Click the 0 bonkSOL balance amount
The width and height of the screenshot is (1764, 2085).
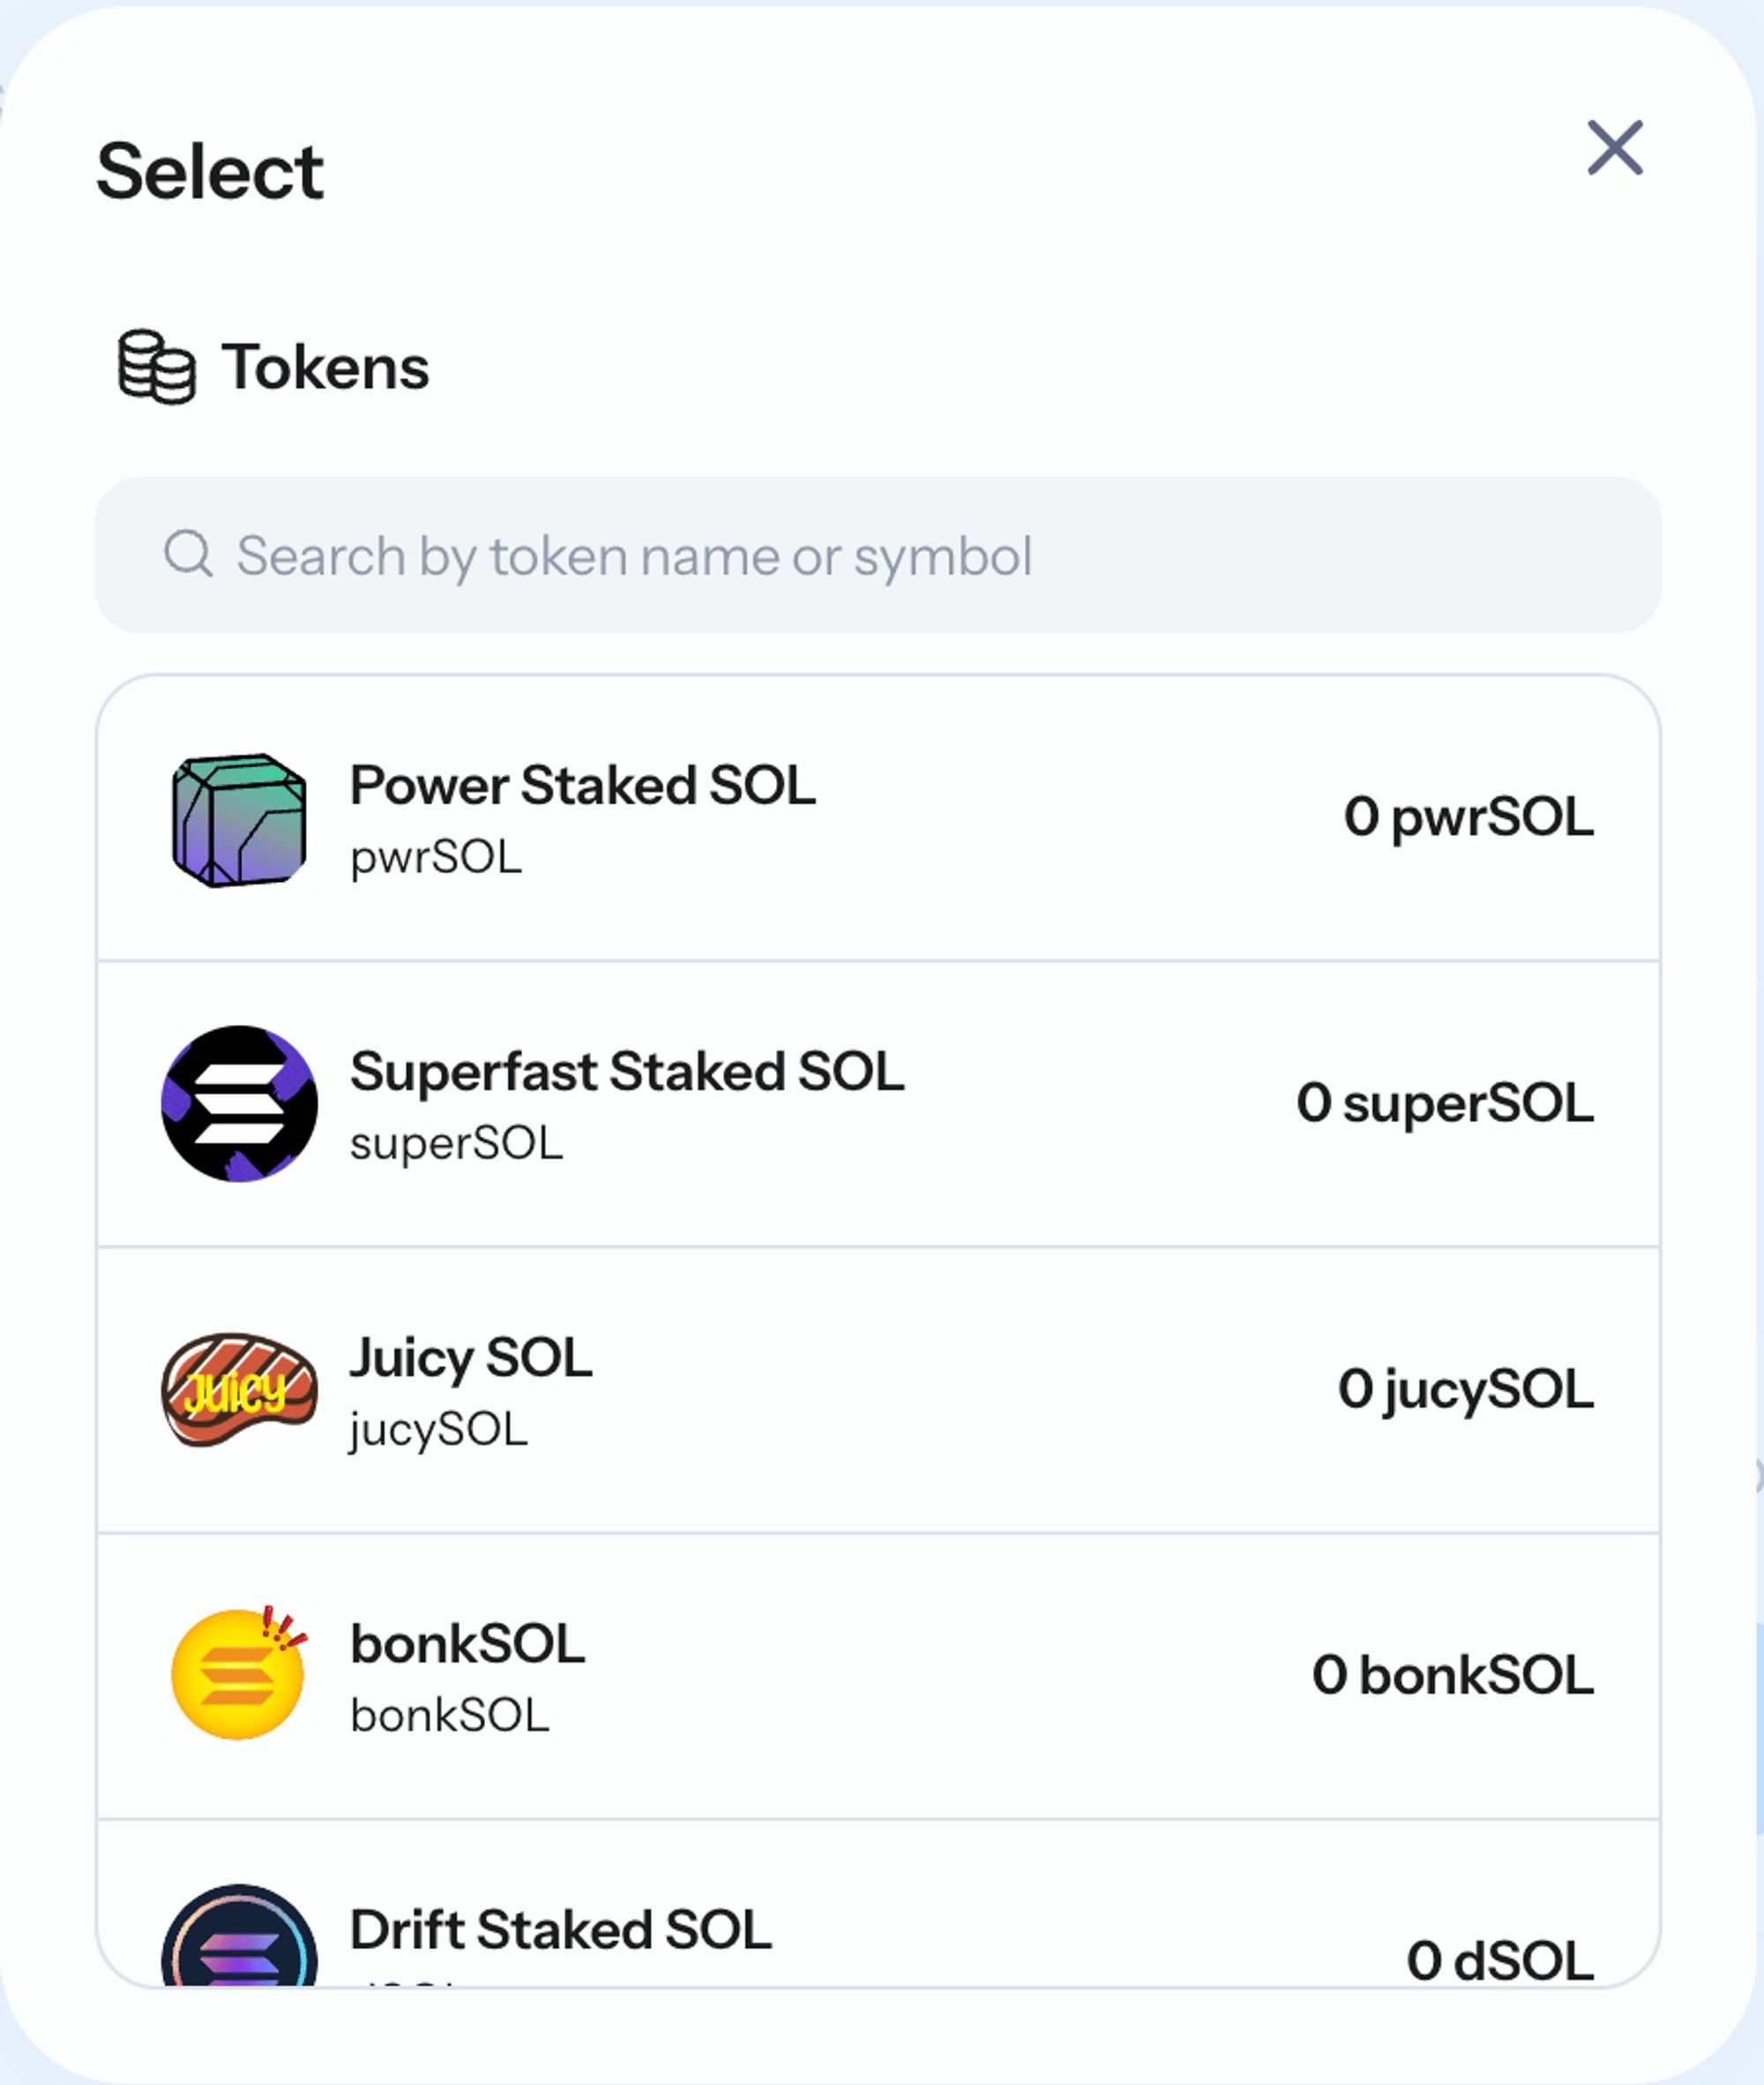(x=1452, y=1675)
